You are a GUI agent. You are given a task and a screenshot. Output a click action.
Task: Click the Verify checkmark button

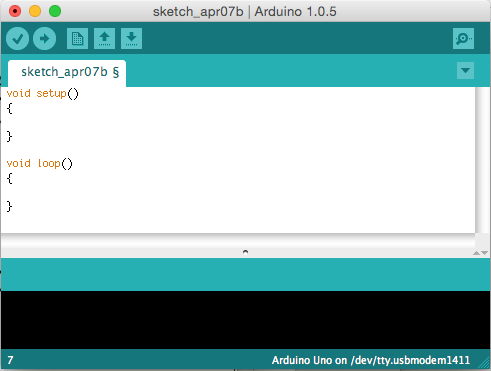pyautogui.click(x=17, y=39)
